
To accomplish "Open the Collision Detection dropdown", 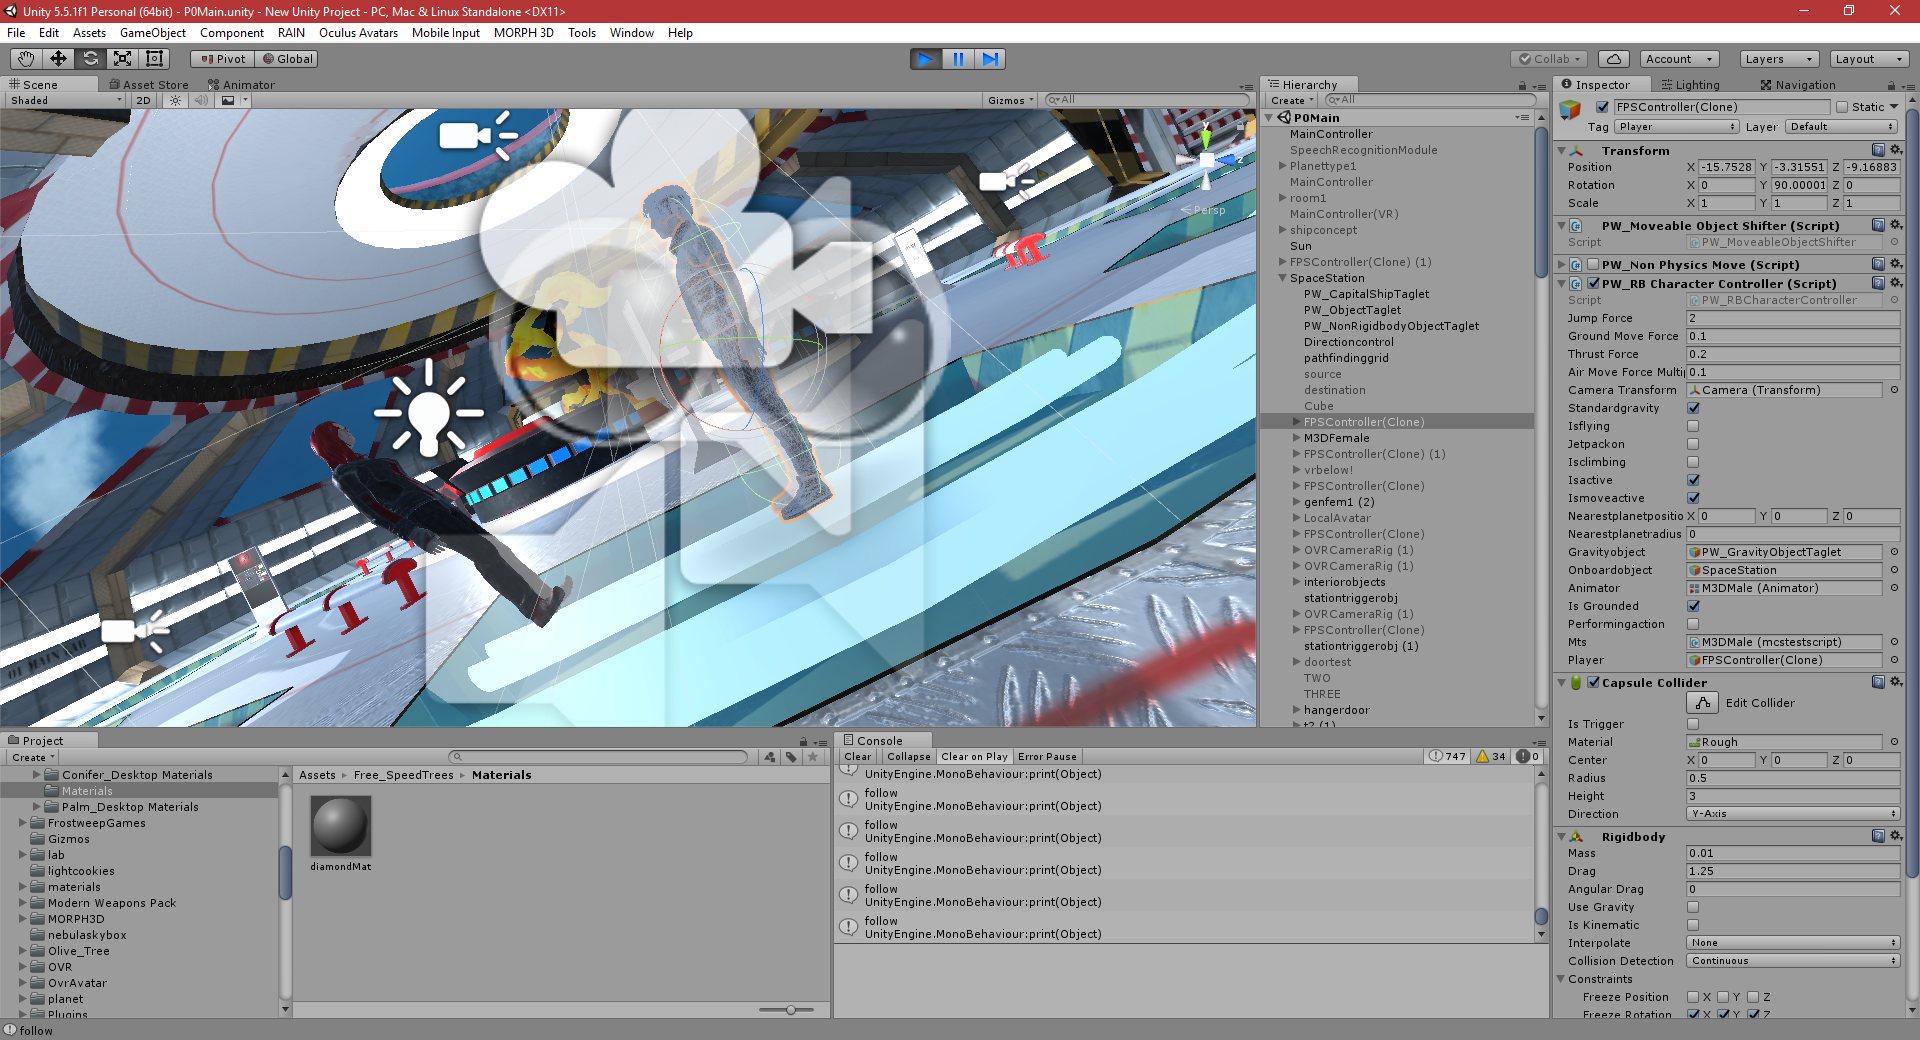I will coord(1792,961).
